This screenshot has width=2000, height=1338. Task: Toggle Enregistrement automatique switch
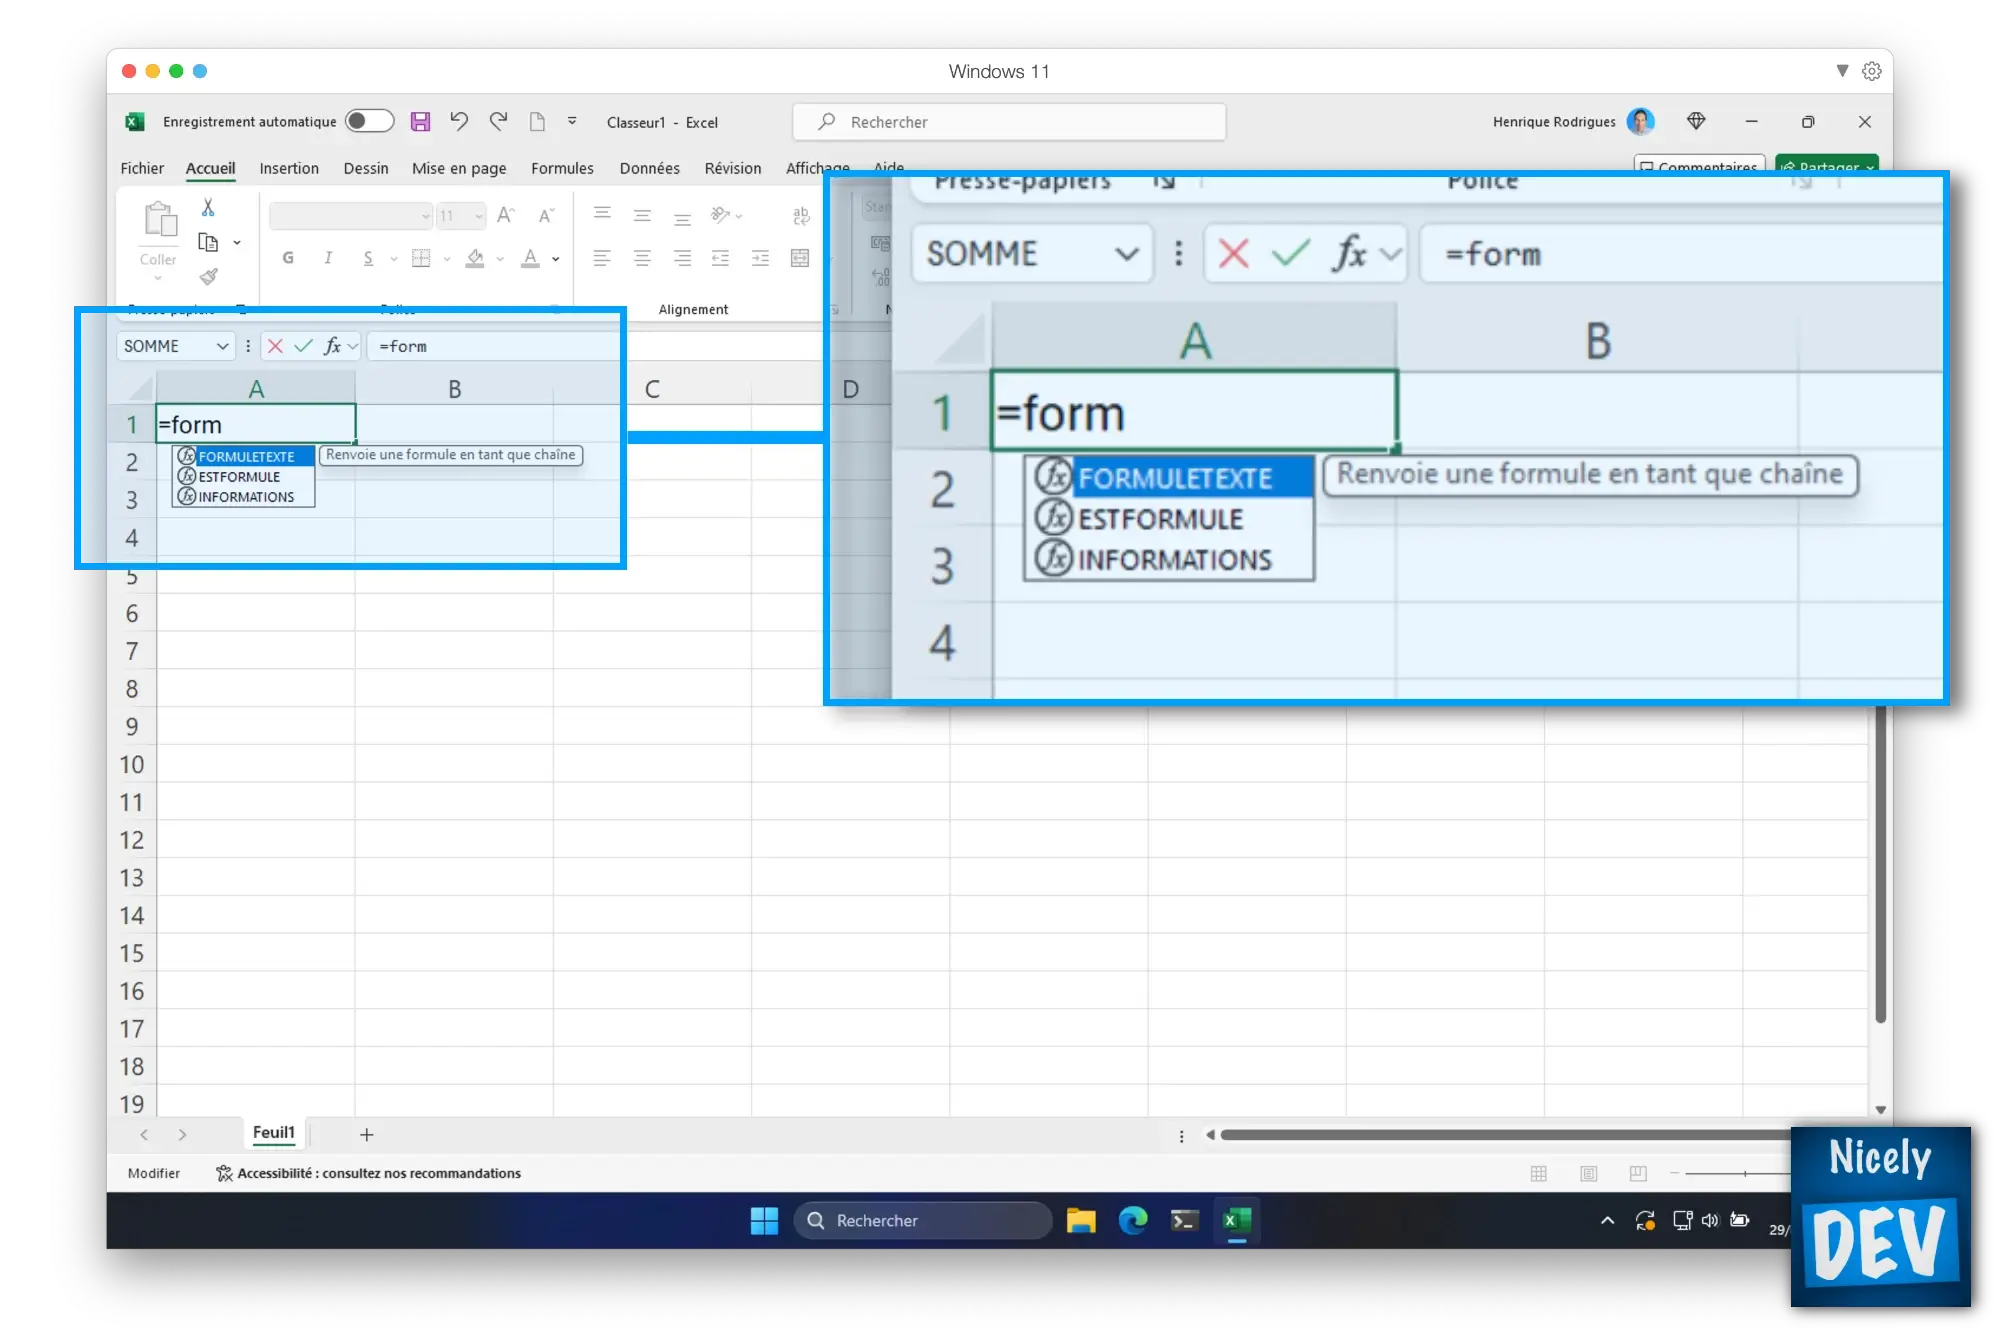[x=369, y=121]
